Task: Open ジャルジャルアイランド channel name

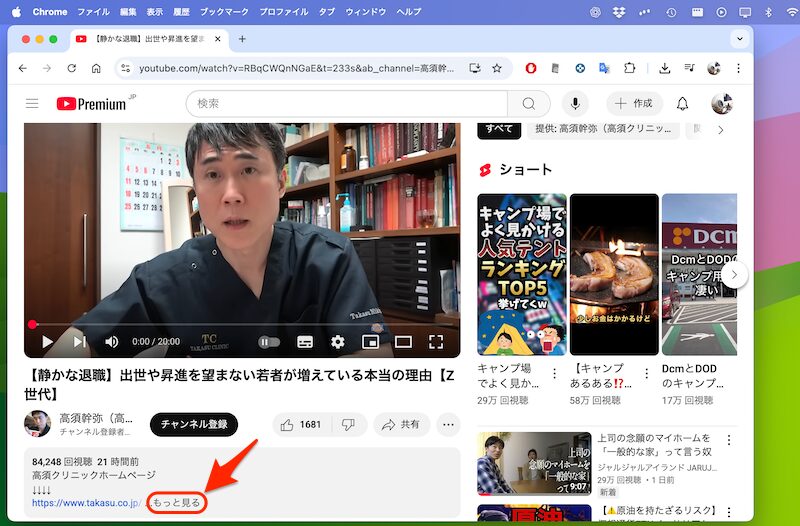Action: [657, 467]
